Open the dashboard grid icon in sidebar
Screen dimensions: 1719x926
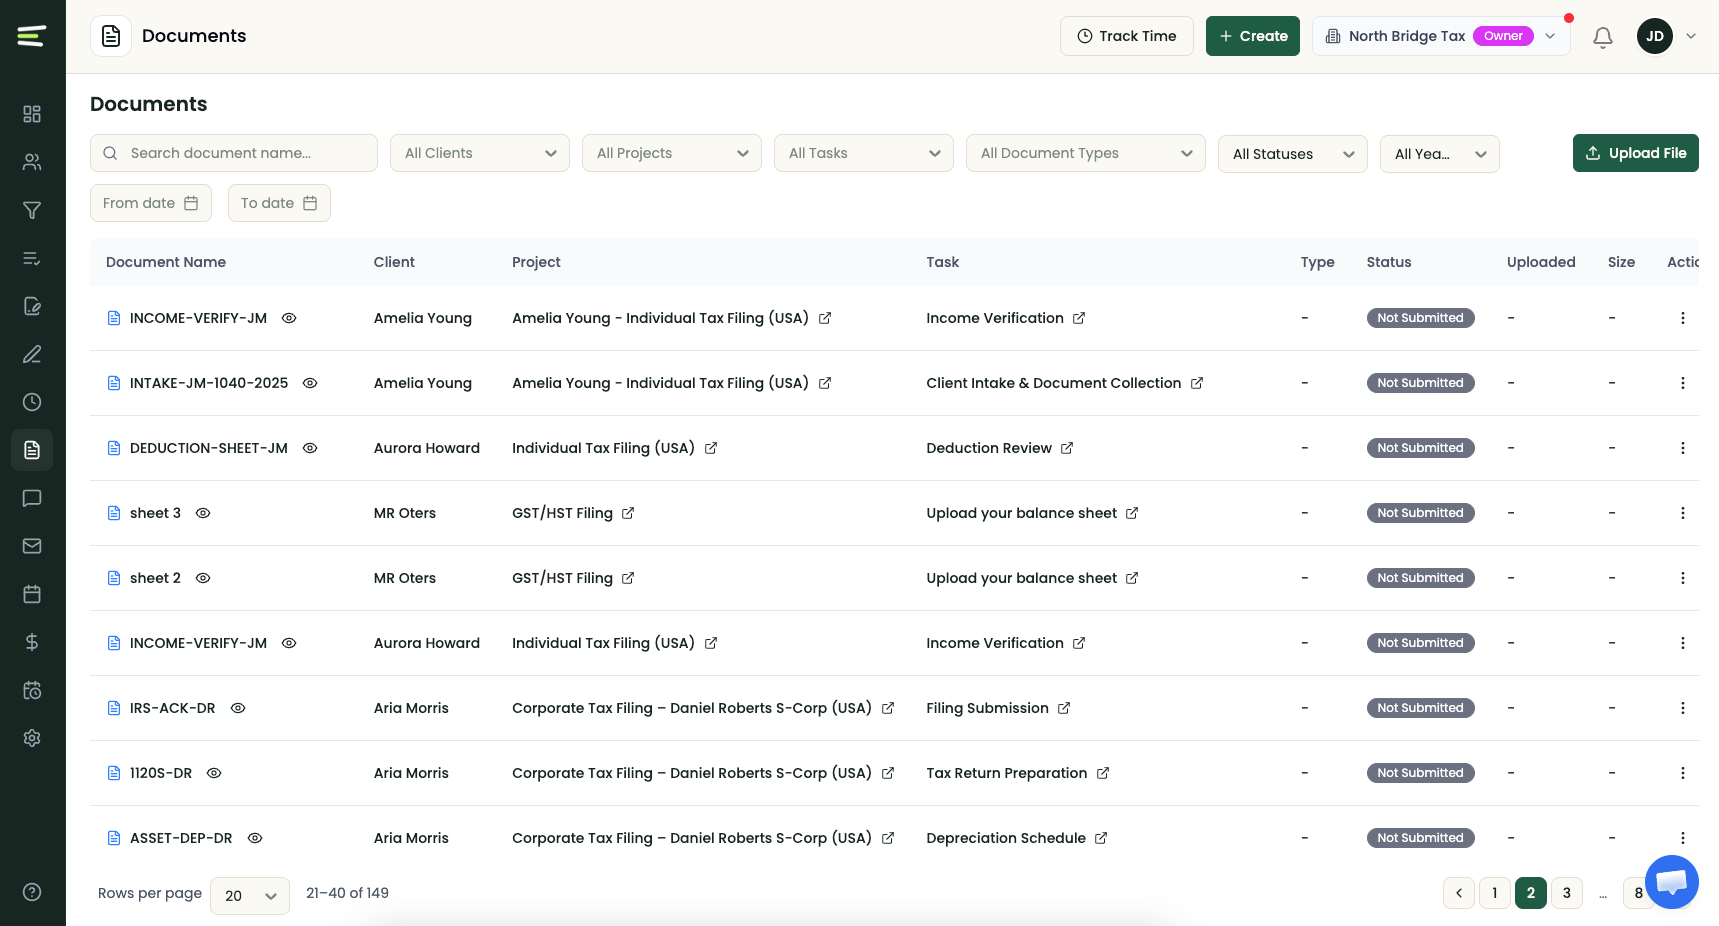click(32, 114)
